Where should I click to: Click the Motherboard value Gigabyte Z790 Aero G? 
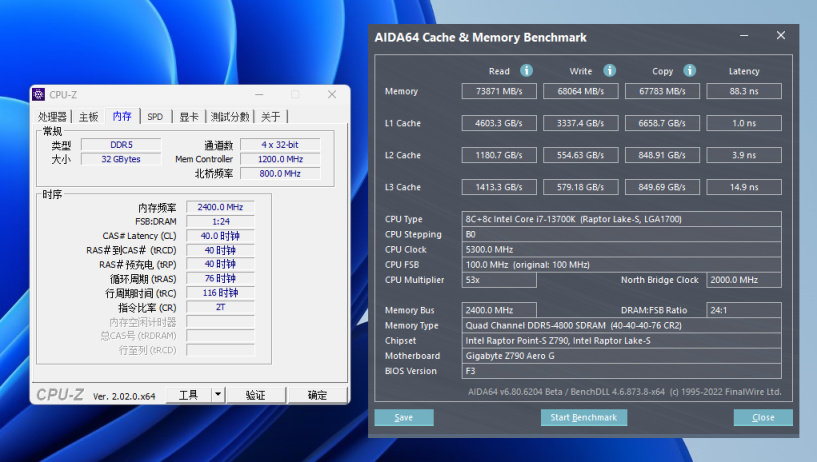[621, 356]
